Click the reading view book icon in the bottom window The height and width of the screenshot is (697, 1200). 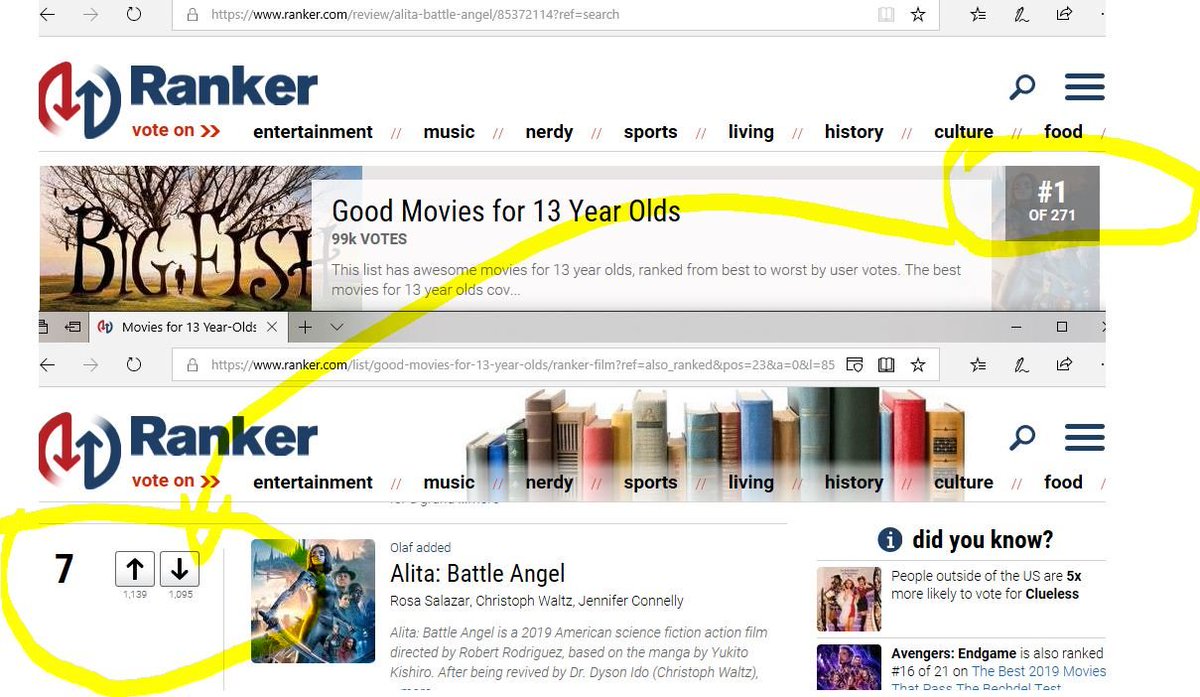(886, 365)
